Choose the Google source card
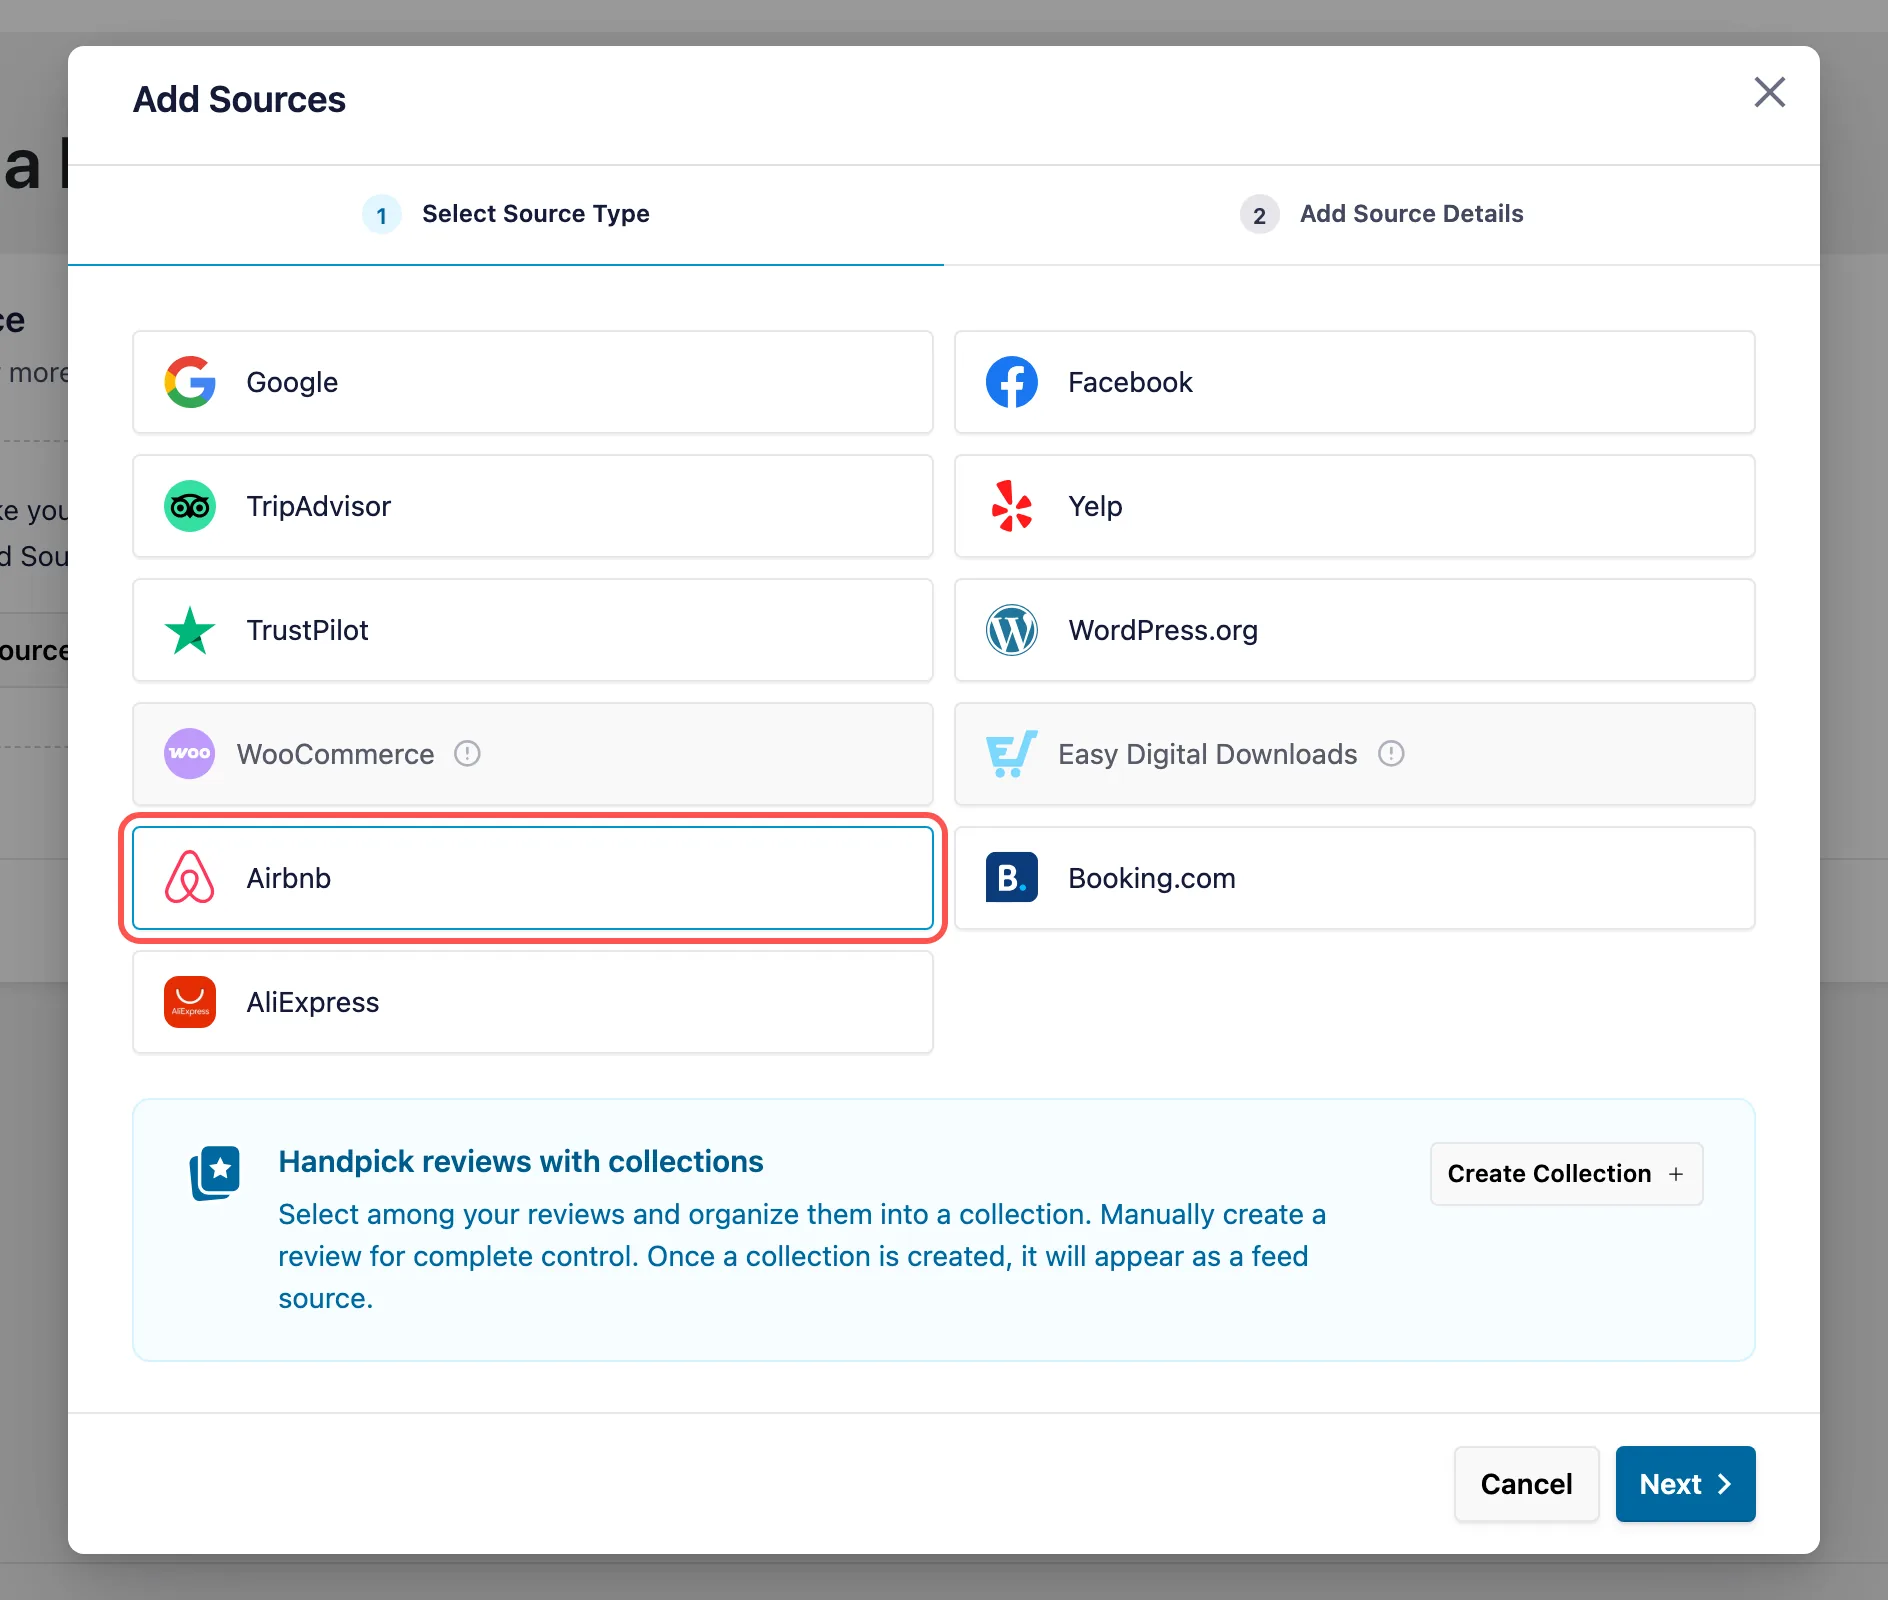Screen dimensions: 1888x1600 533,382
